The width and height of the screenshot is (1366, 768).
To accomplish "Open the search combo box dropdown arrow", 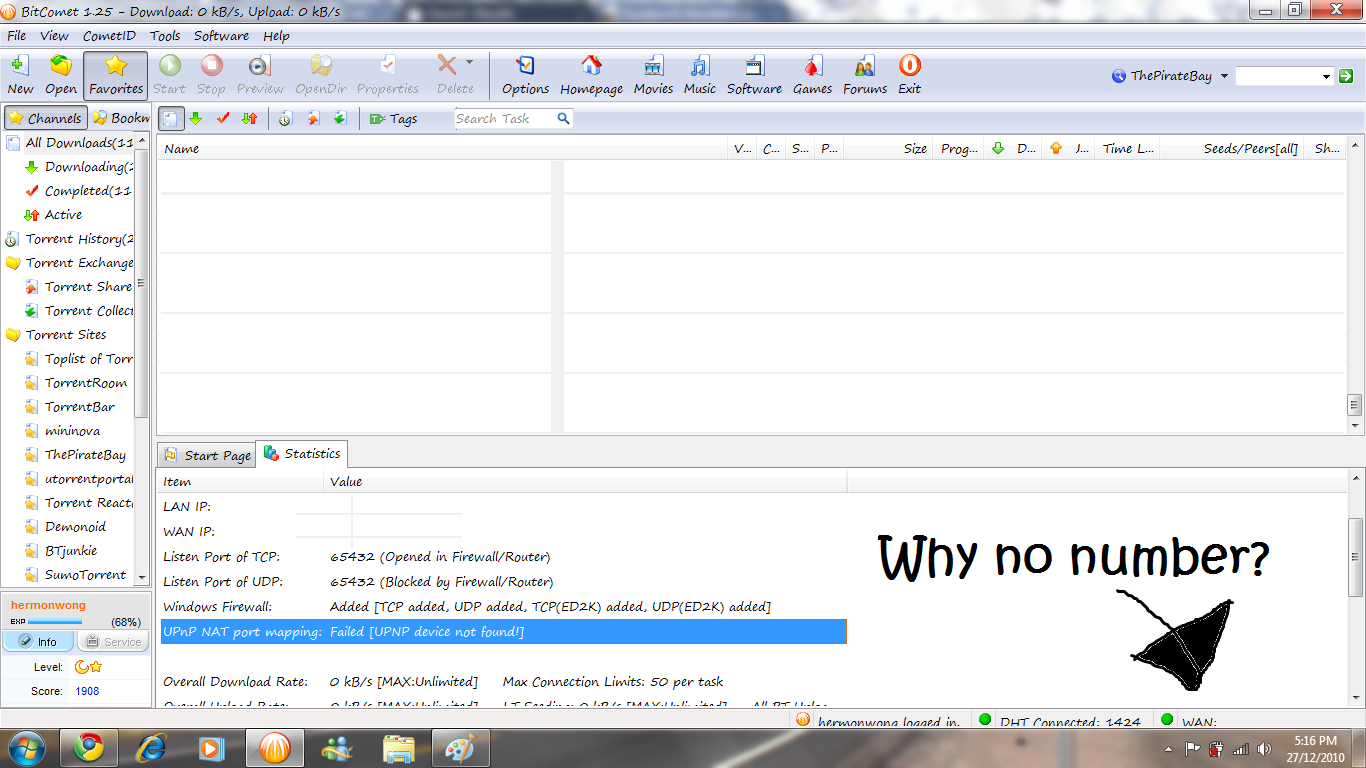I will coord(1327,76).
